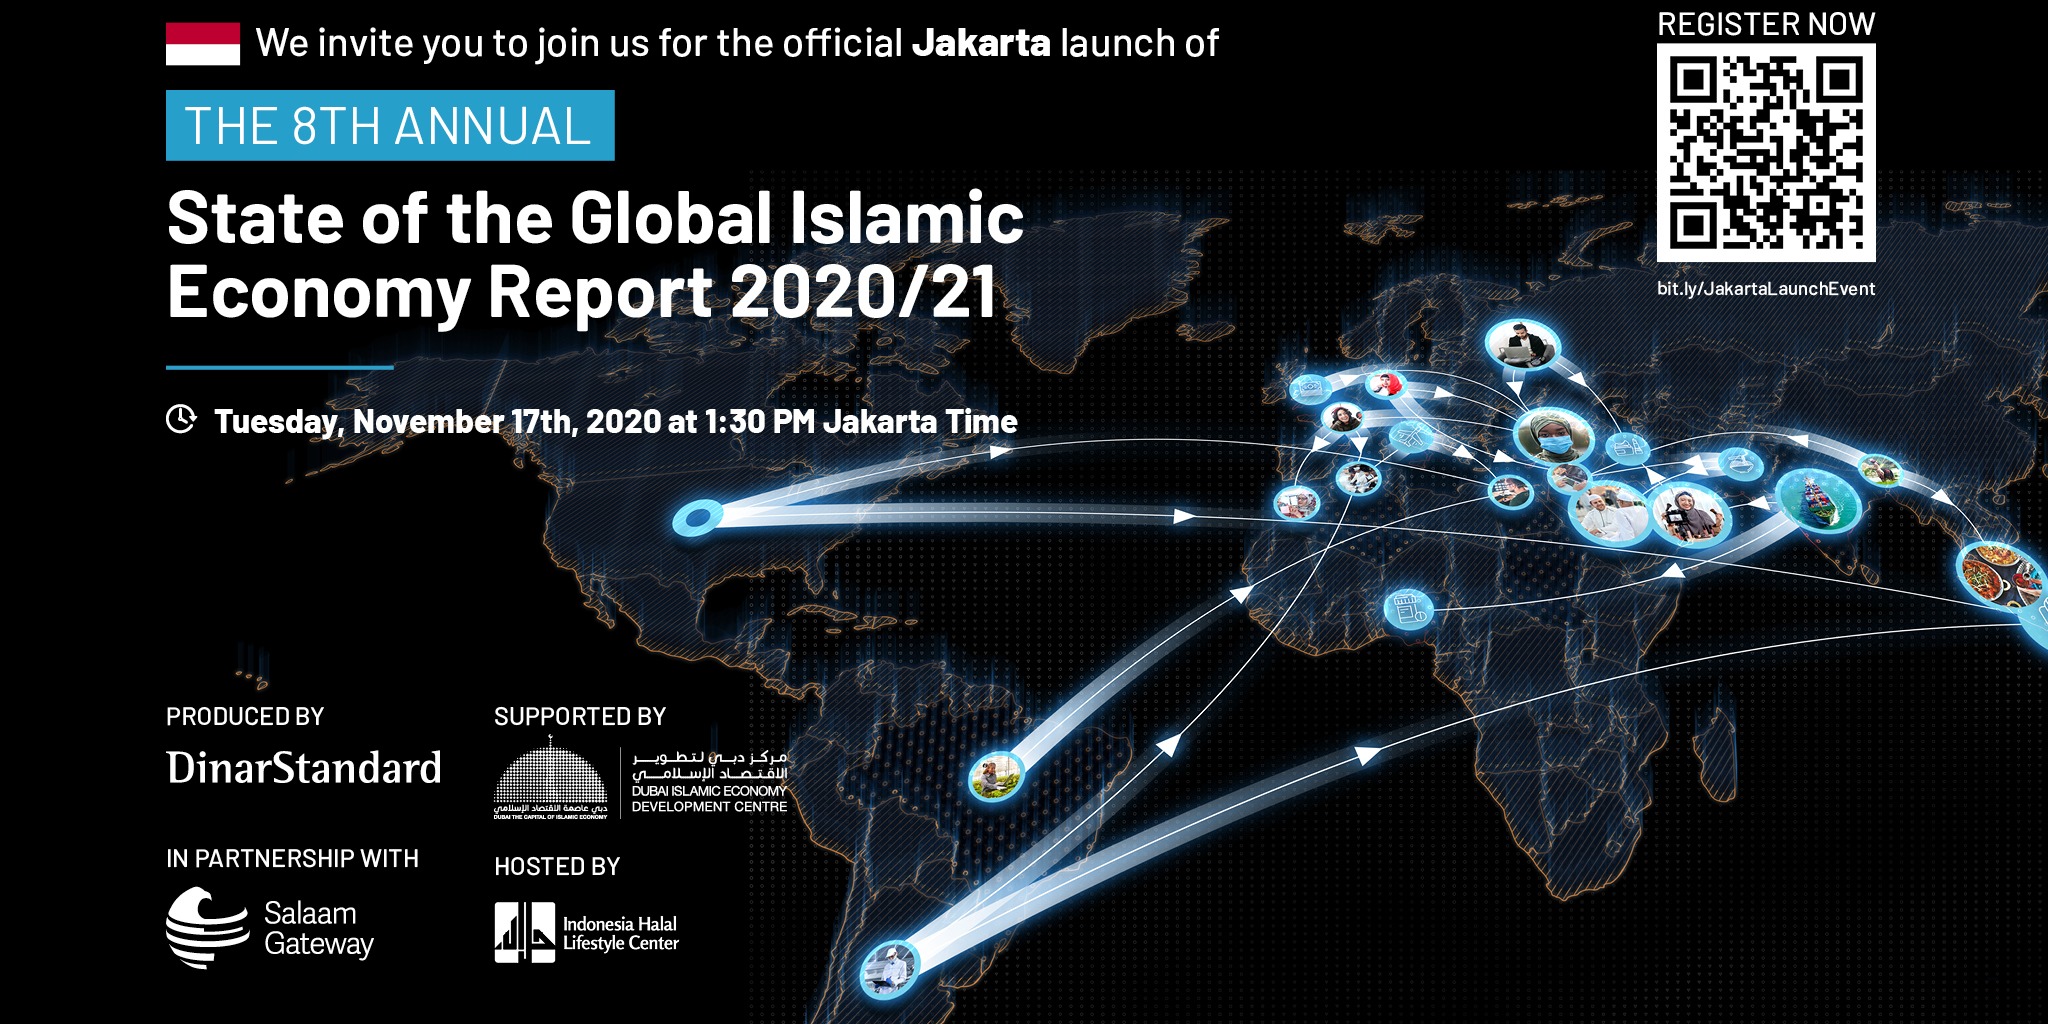Open the bit.ly/JakartaLaunchEvent link
This screenshot has width=2048, height=1024.
pos(1766,289)
